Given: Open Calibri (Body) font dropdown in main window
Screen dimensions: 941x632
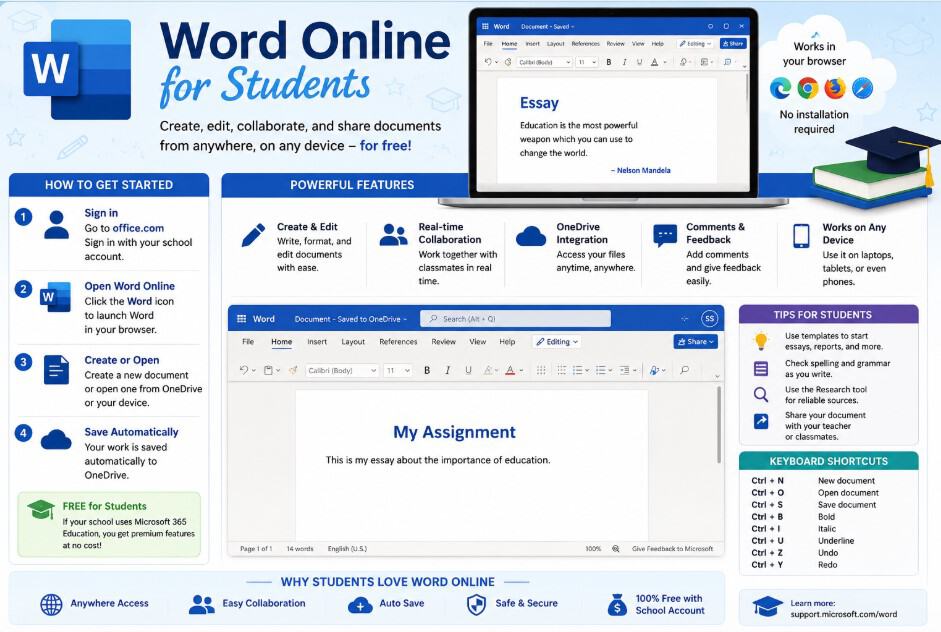Looking at the screenshot, I should [x=341, y=370].
